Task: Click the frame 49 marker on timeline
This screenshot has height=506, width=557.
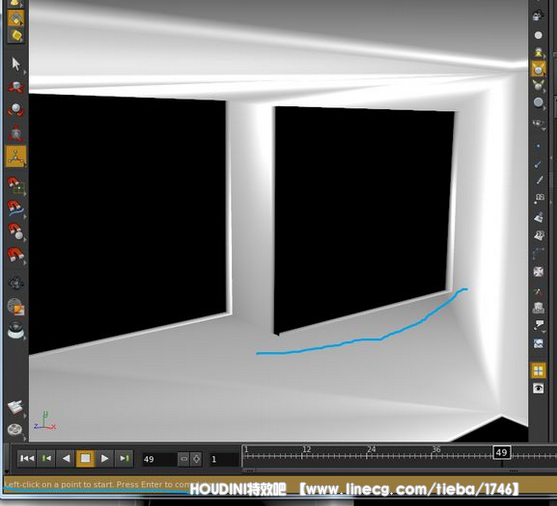Action: [x=502, y=452]
